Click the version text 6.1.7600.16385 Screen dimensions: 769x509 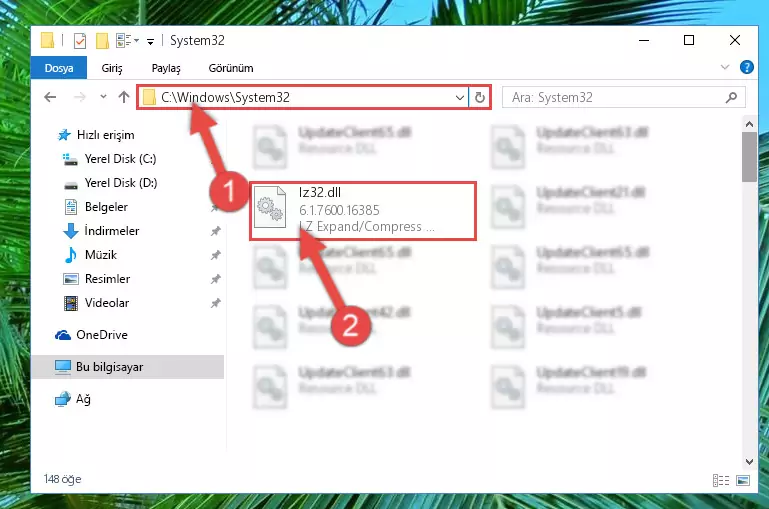(339, 210)
